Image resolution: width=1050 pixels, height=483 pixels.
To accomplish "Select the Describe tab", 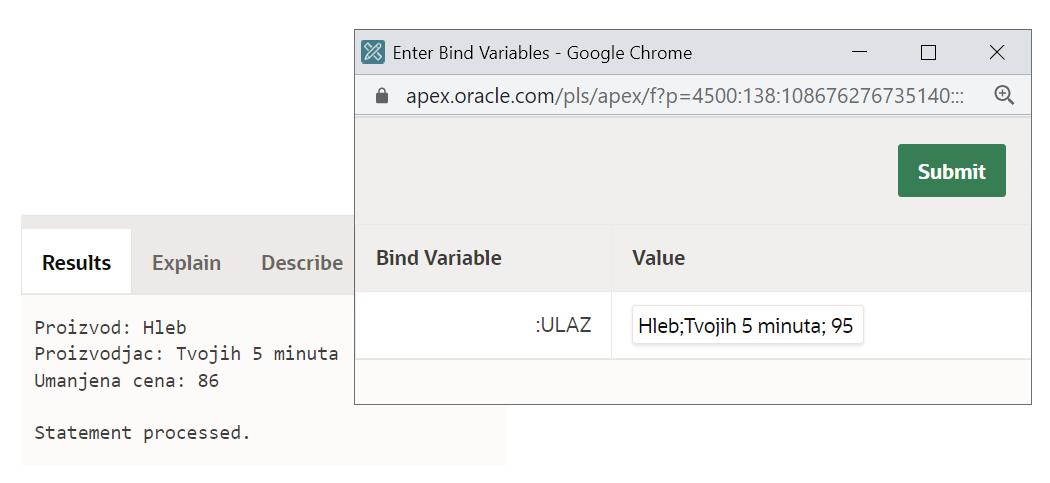I will coord(301,263).
